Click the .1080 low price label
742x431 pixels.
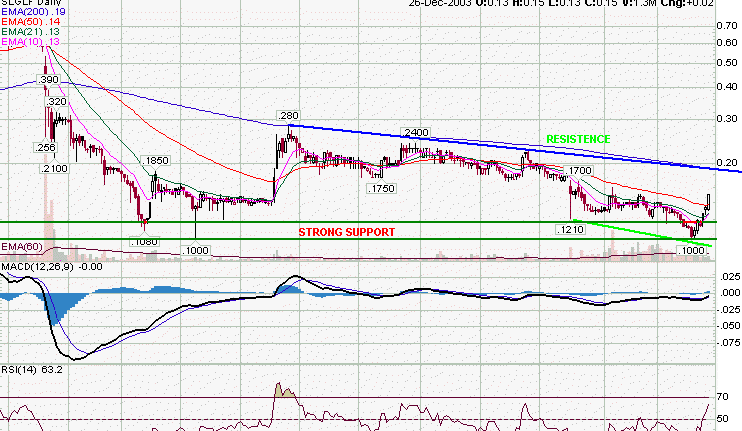pyautogui.click(x=144, y=242)
